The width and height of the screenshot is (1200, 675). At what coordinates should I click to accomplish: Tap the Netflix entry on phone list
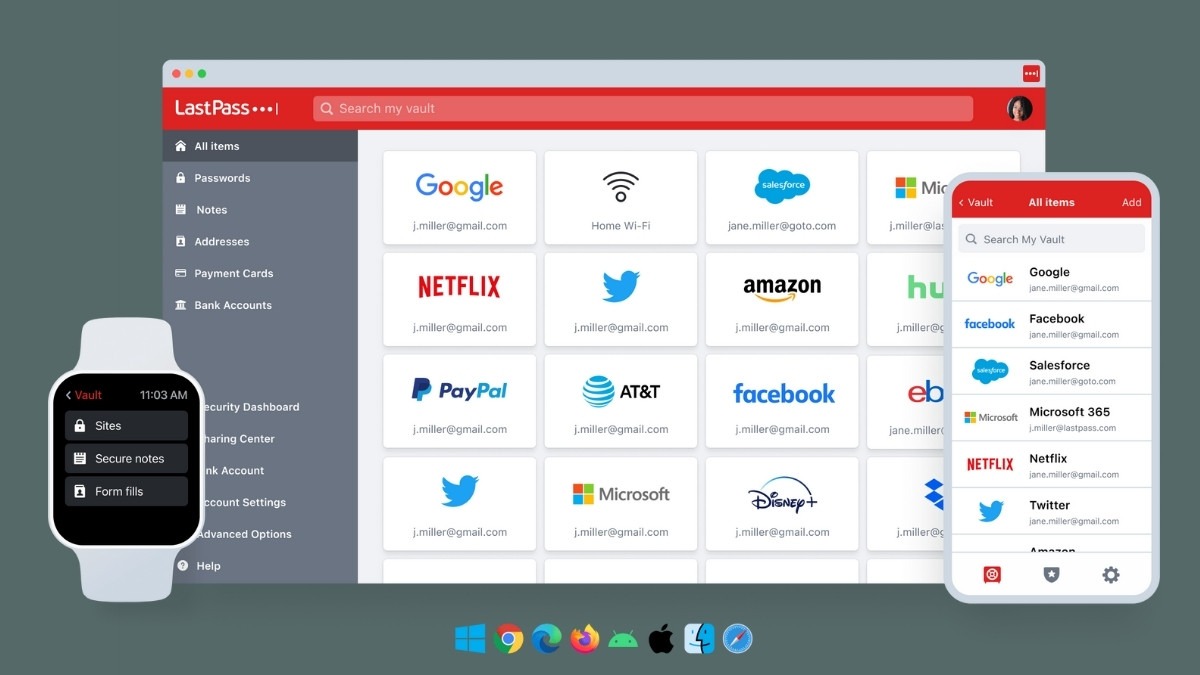[1051, 465]
